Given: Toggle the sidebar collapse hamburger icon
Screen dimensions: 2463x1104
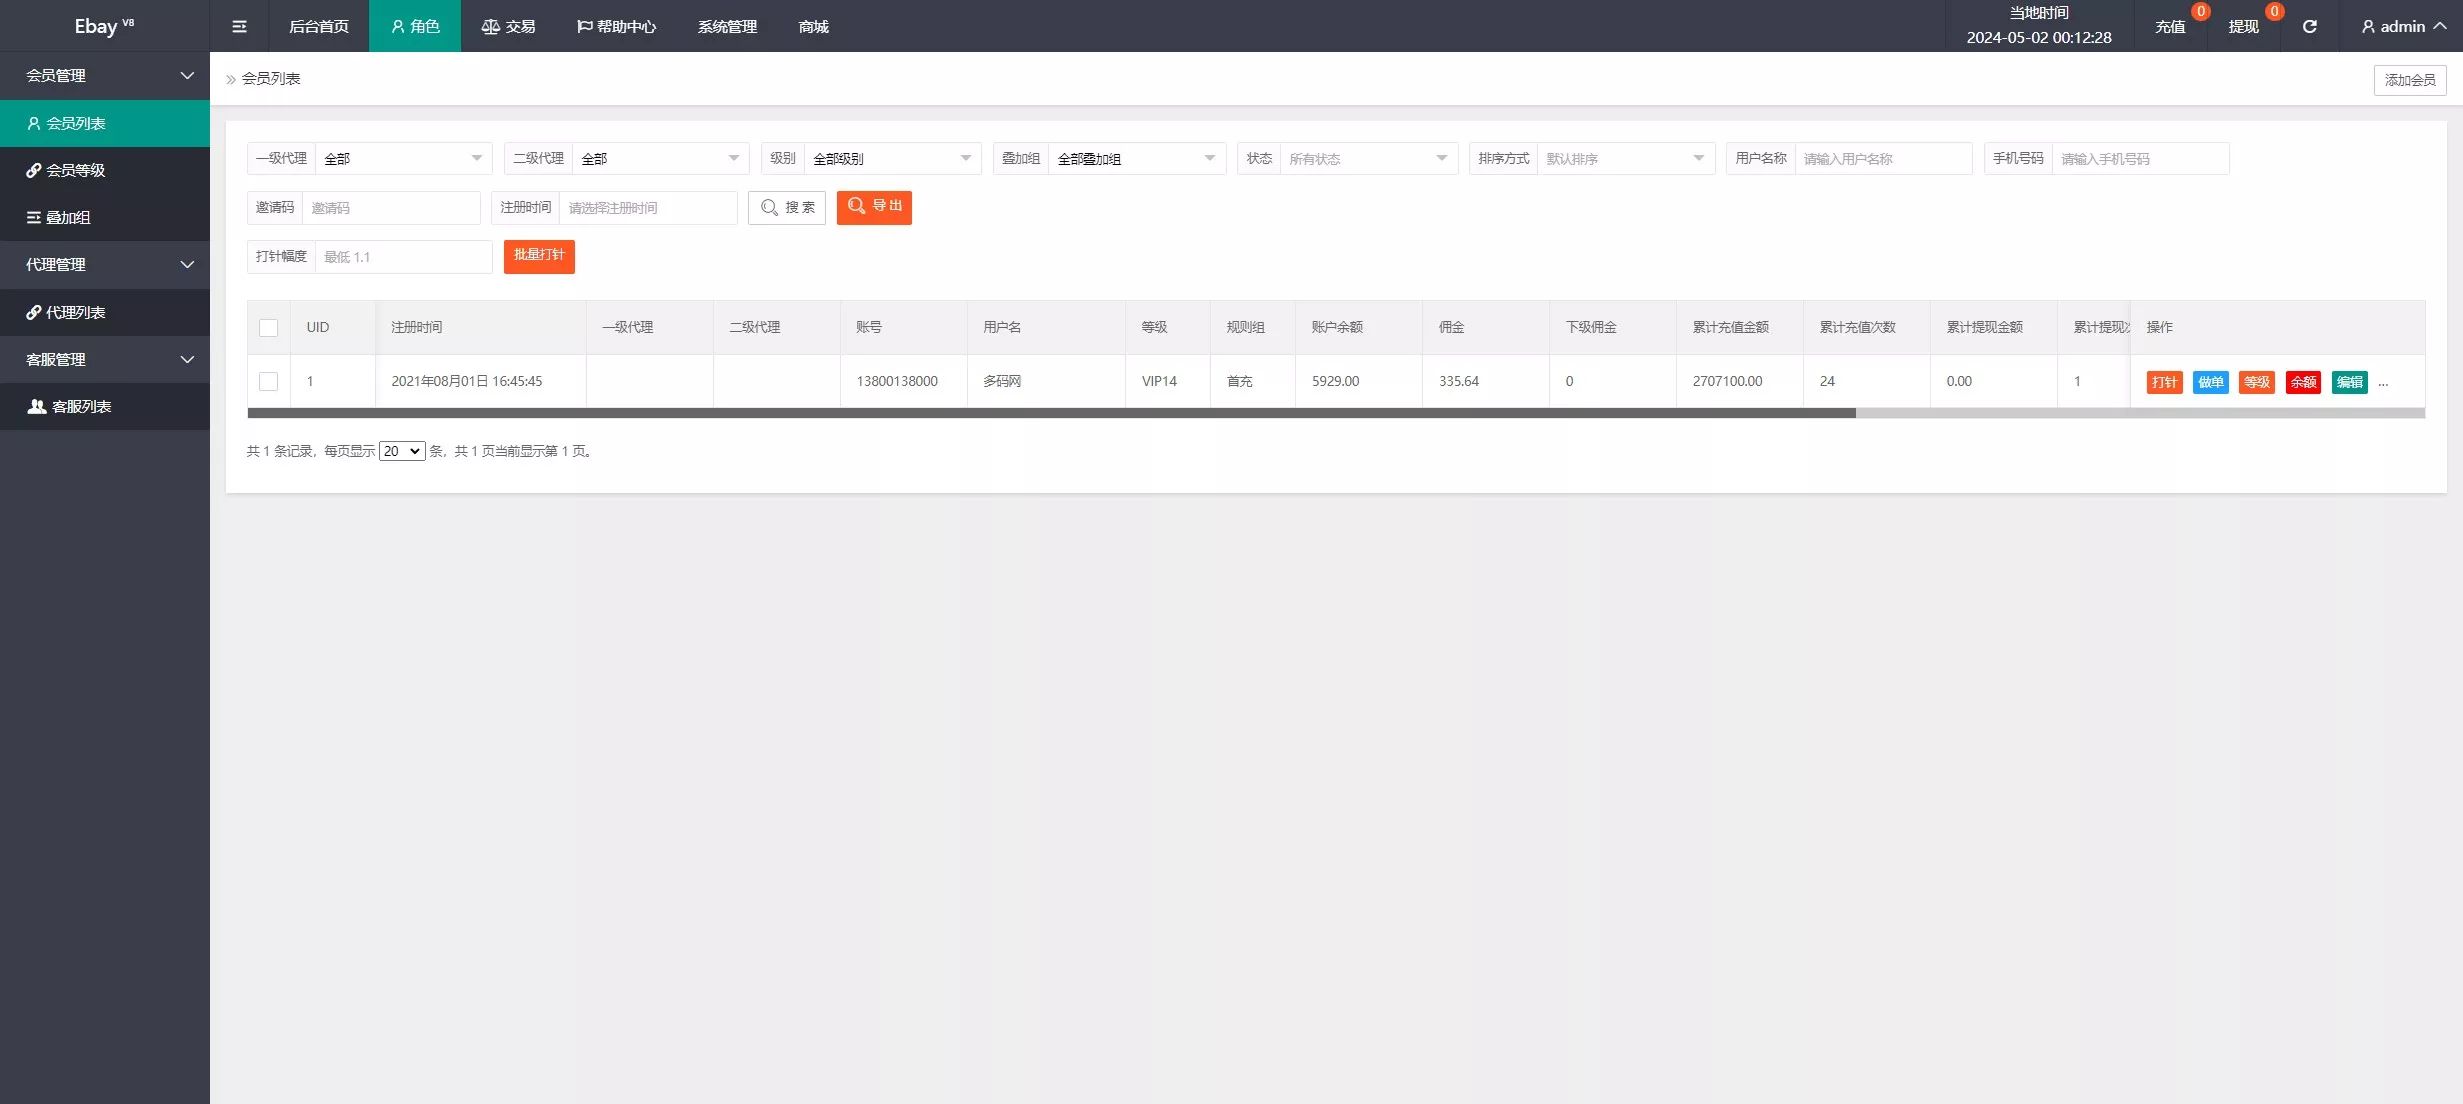Looking at the screenshot, I should pos(239,26).
